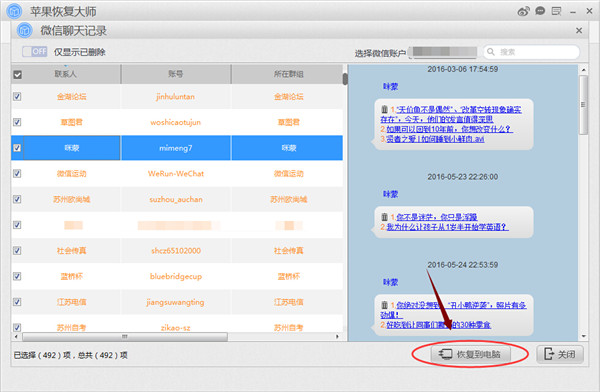Image resolution: width=600 pixels, height=392 pixels.
Task: Uncheck the 金湖论坛 row checkbox
Action: [17, 96]
